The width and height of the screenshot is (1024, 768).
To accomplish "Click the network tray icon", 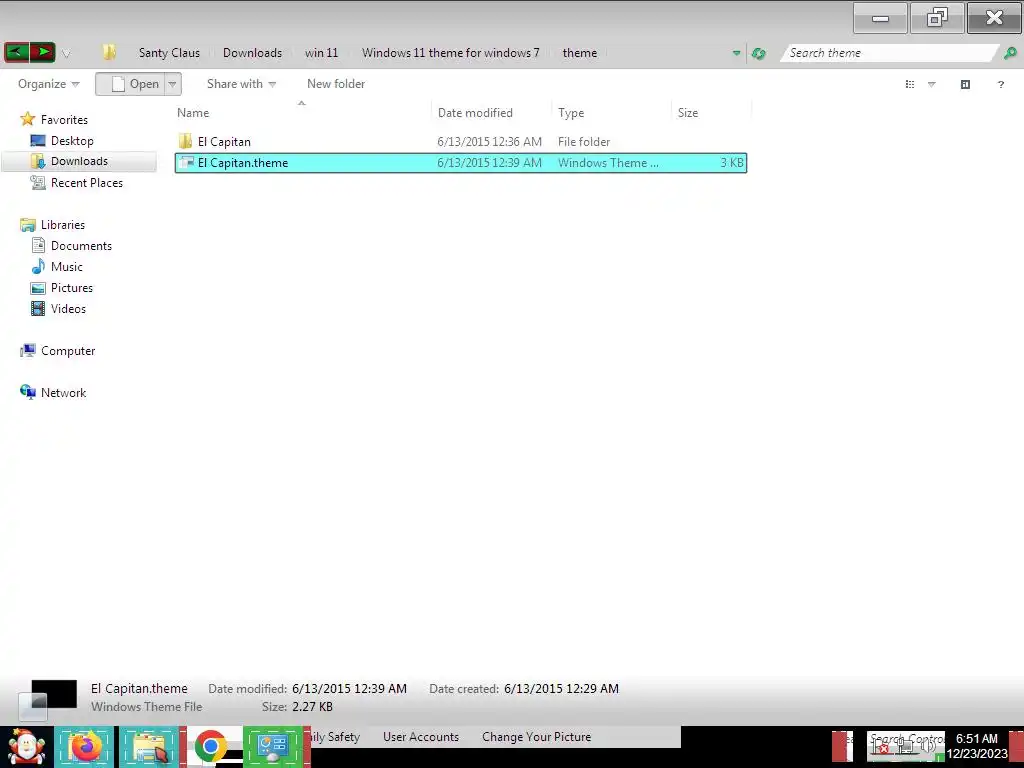I will click(904, 746).
